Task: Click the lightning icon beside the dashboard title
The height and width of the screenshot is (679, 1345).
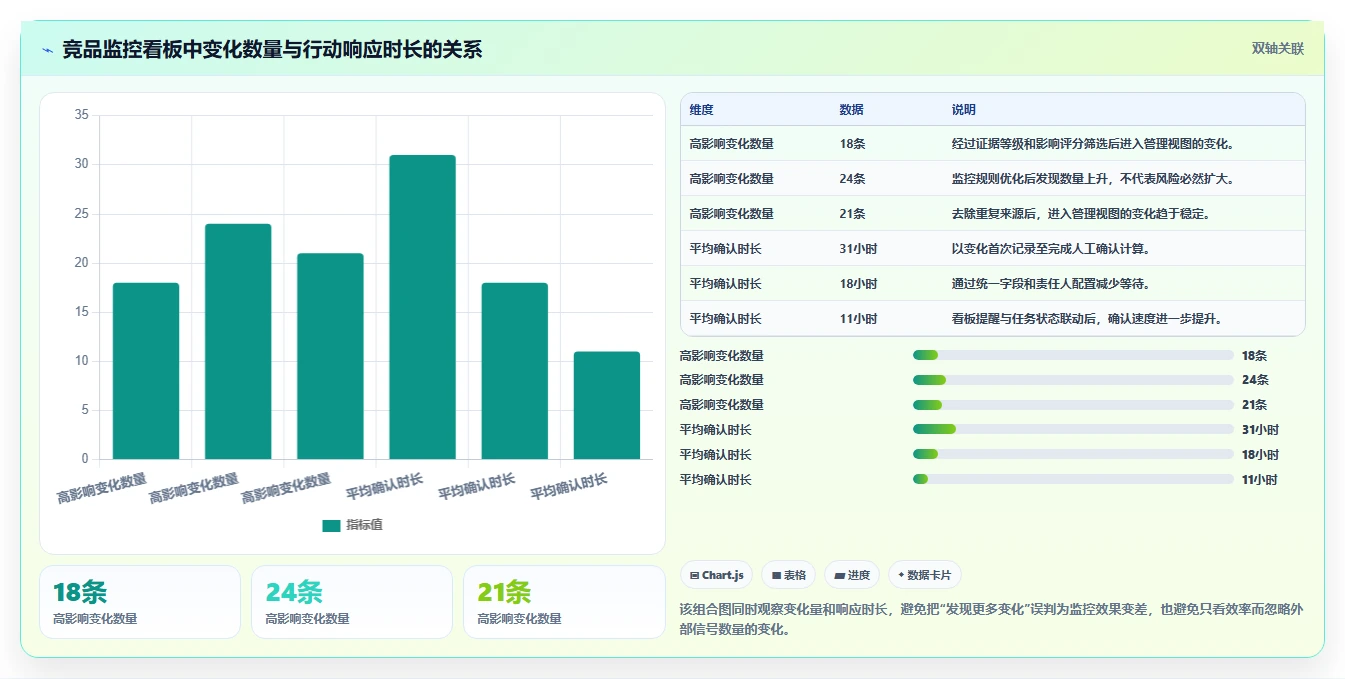Action: pyautogui.click(x=47, y=50)
